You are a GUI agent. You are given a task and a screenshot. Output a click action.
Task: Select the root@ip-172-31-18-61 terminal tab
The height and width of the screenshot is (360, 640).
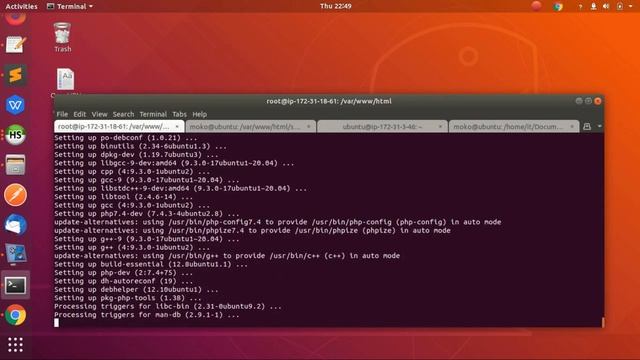coord(119,127)
